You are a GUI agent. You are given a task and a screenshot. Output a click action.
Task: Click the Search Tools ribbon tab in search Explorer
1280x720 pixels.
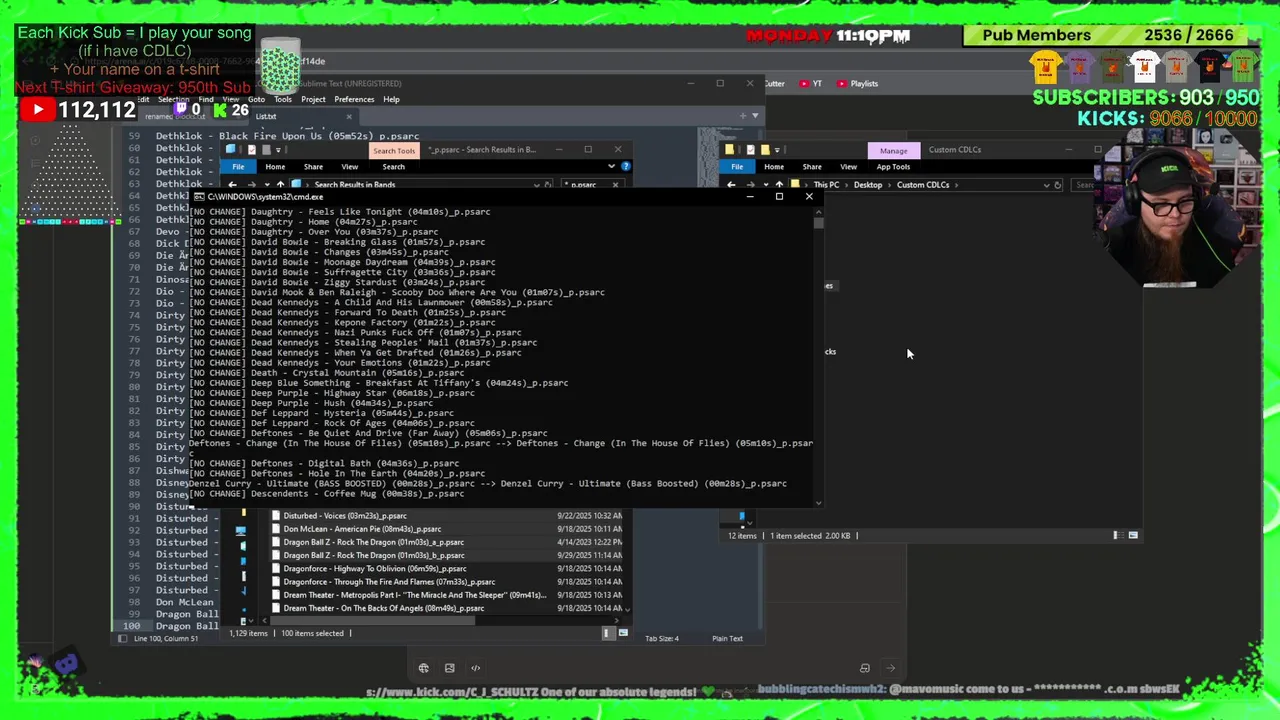pyautogui.click(x=393, y=150)
